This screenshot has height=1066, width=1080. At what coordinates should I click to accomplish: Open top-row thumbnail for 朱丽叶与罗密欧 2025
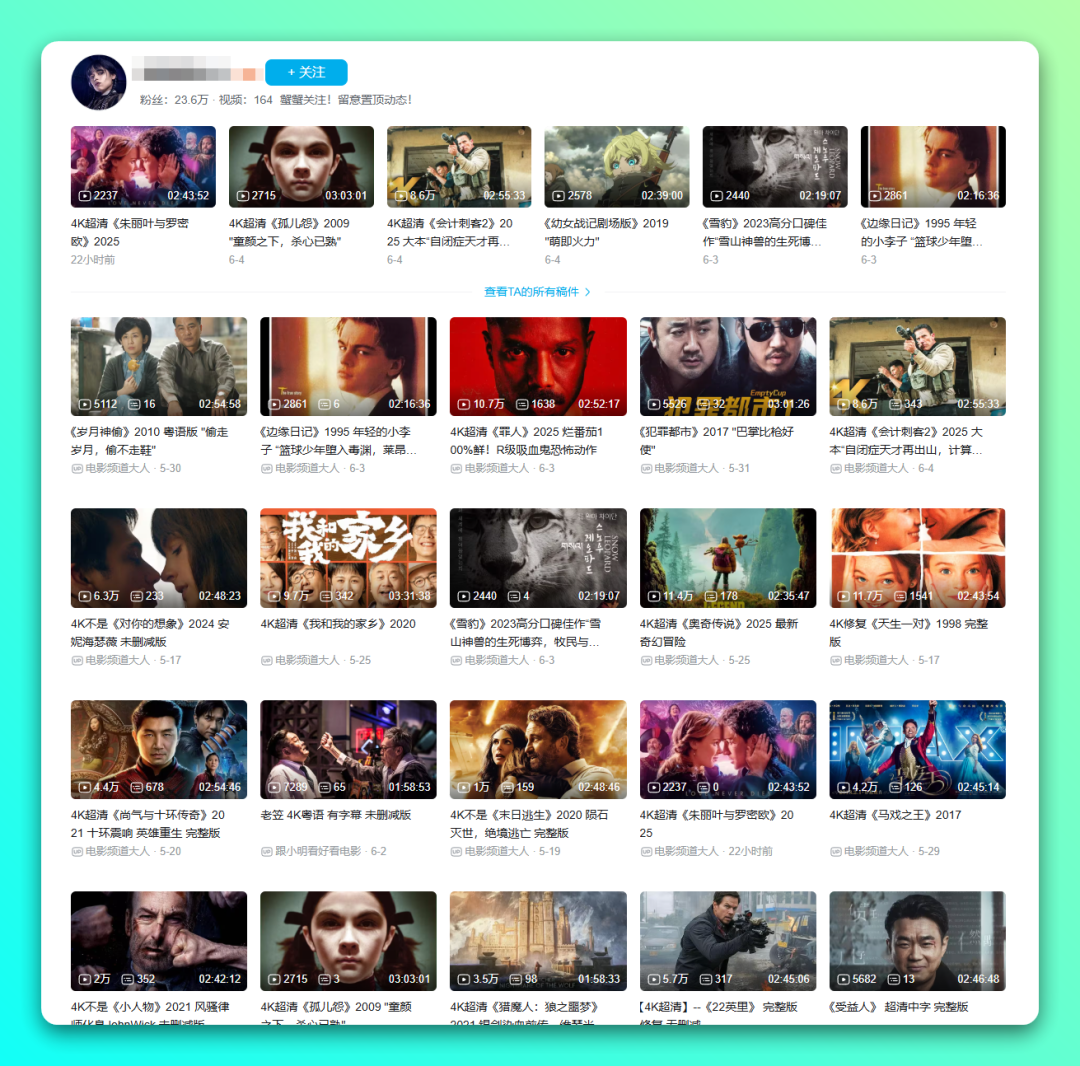click(x=143, y=167)
